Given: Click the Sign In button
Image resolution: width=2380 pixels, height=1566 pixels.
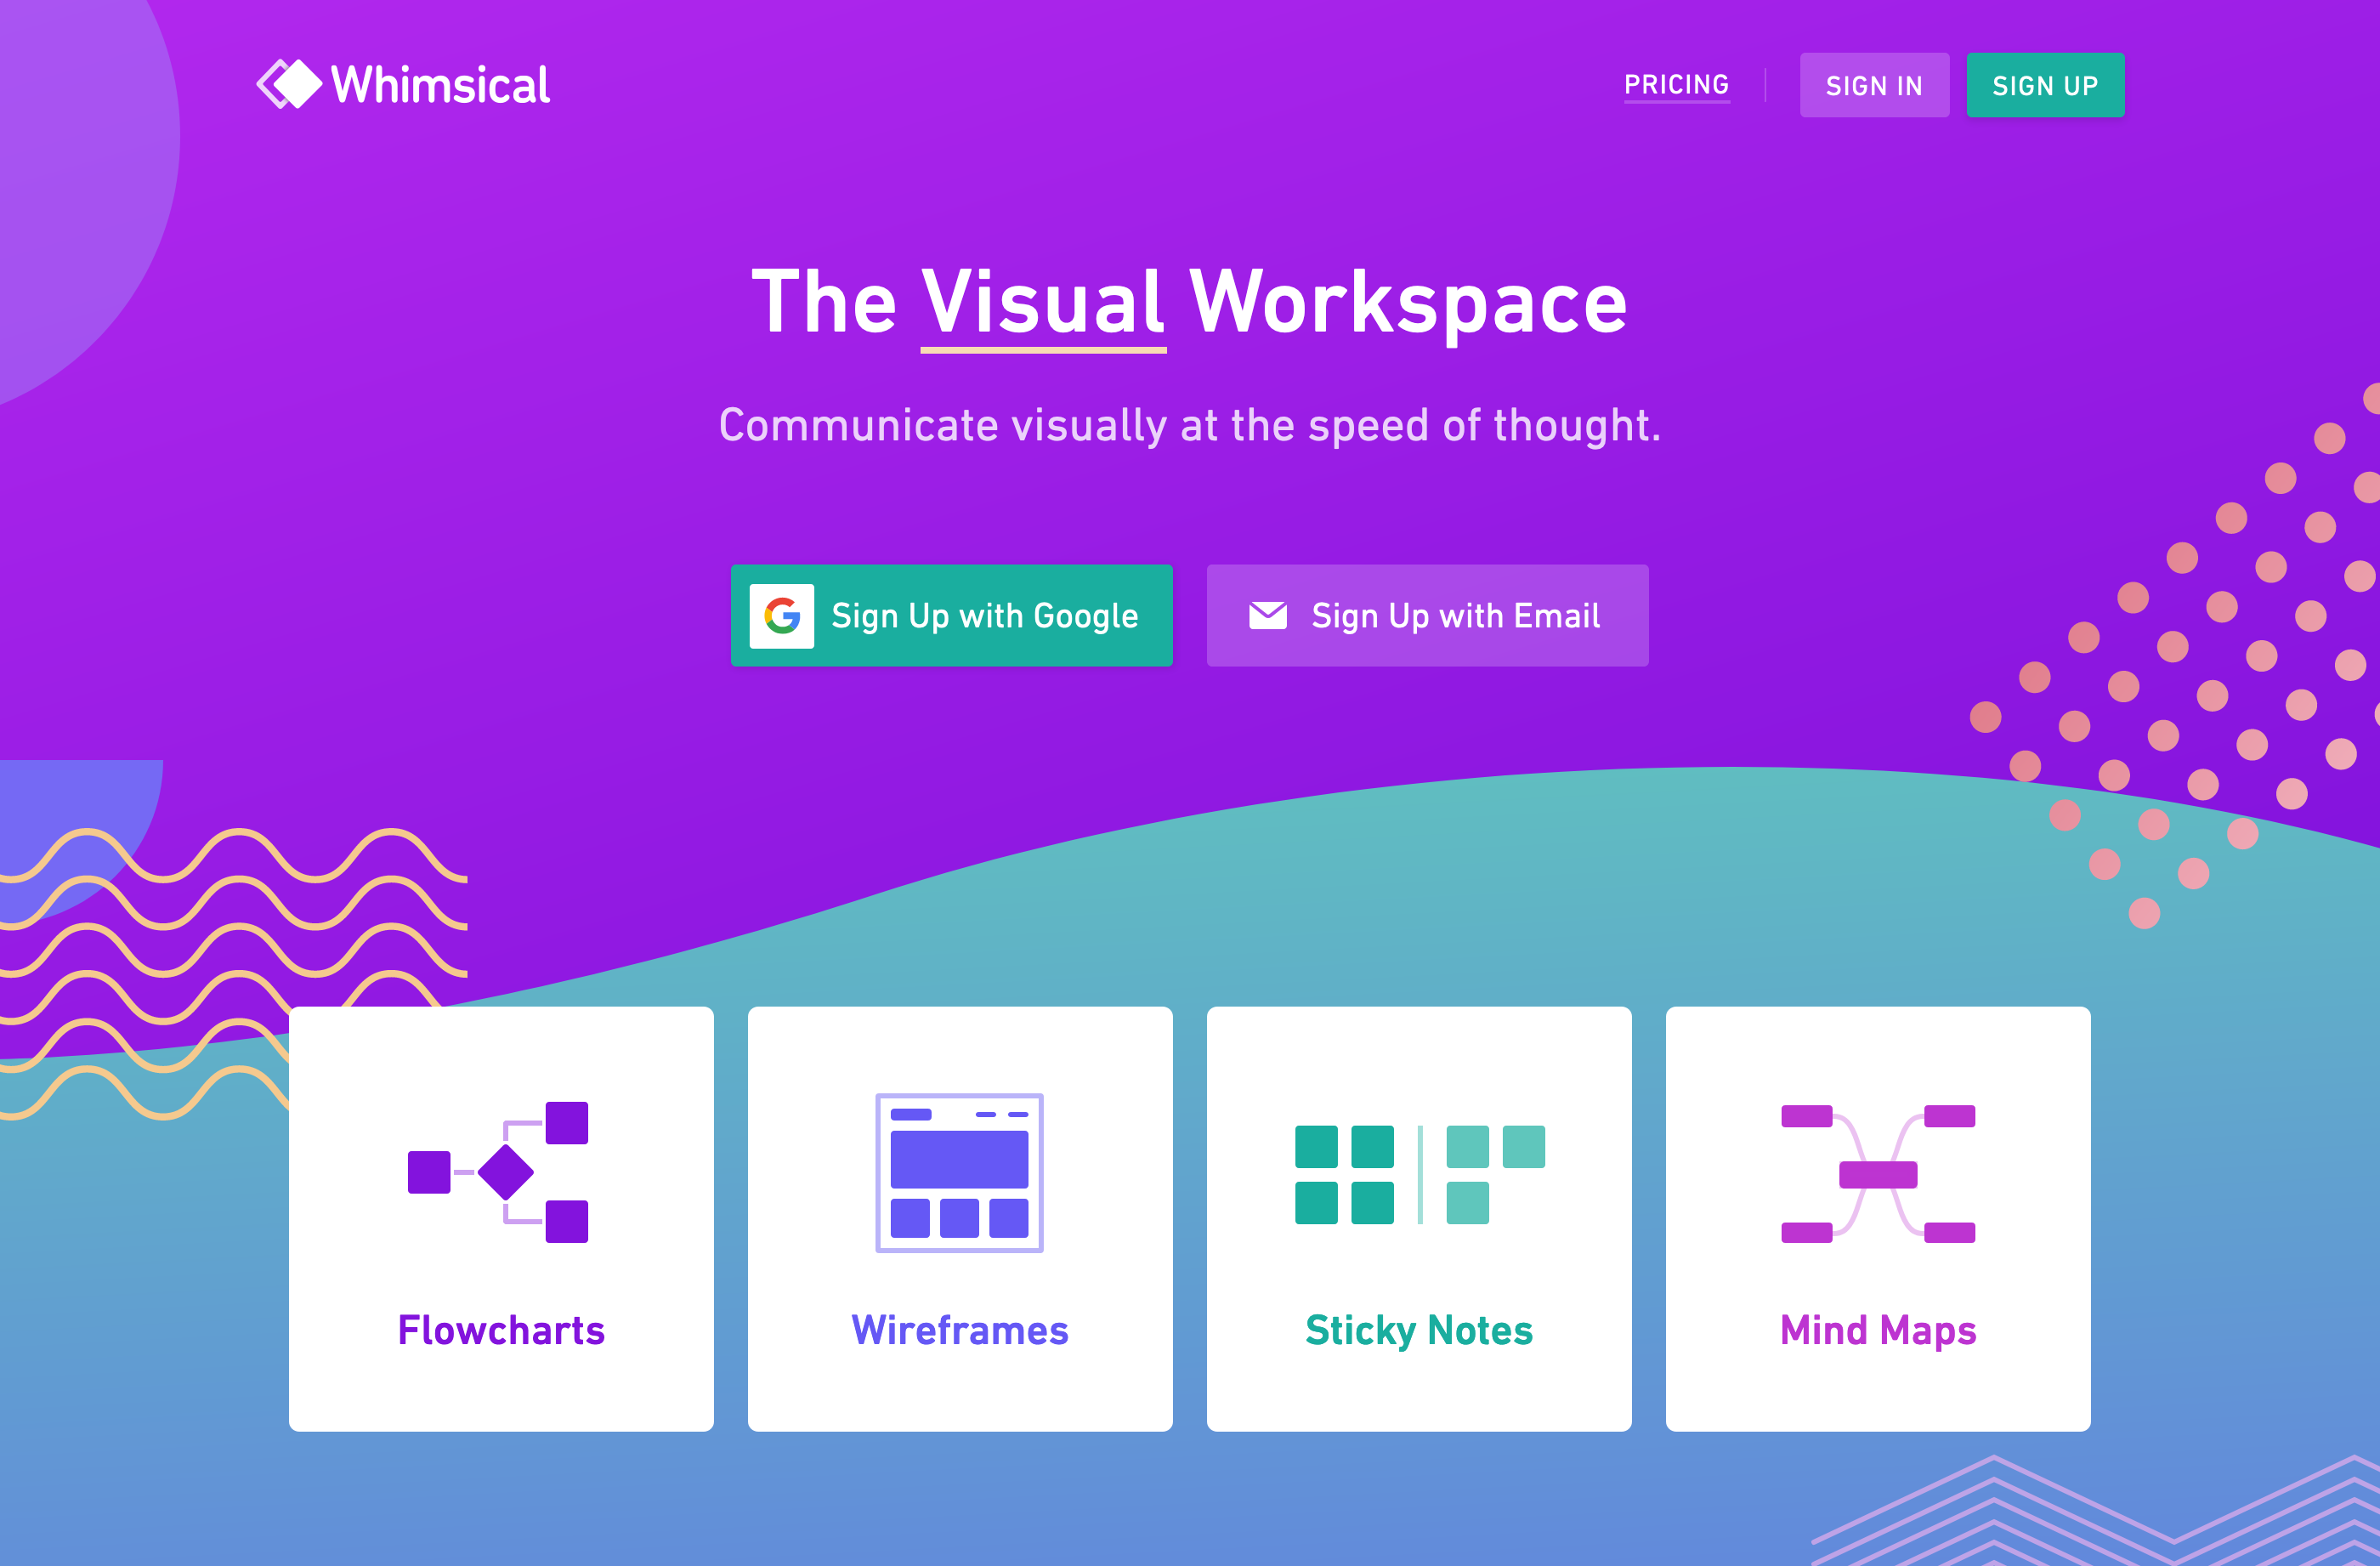Looking at the screenshot, I should pos(1874,85).
